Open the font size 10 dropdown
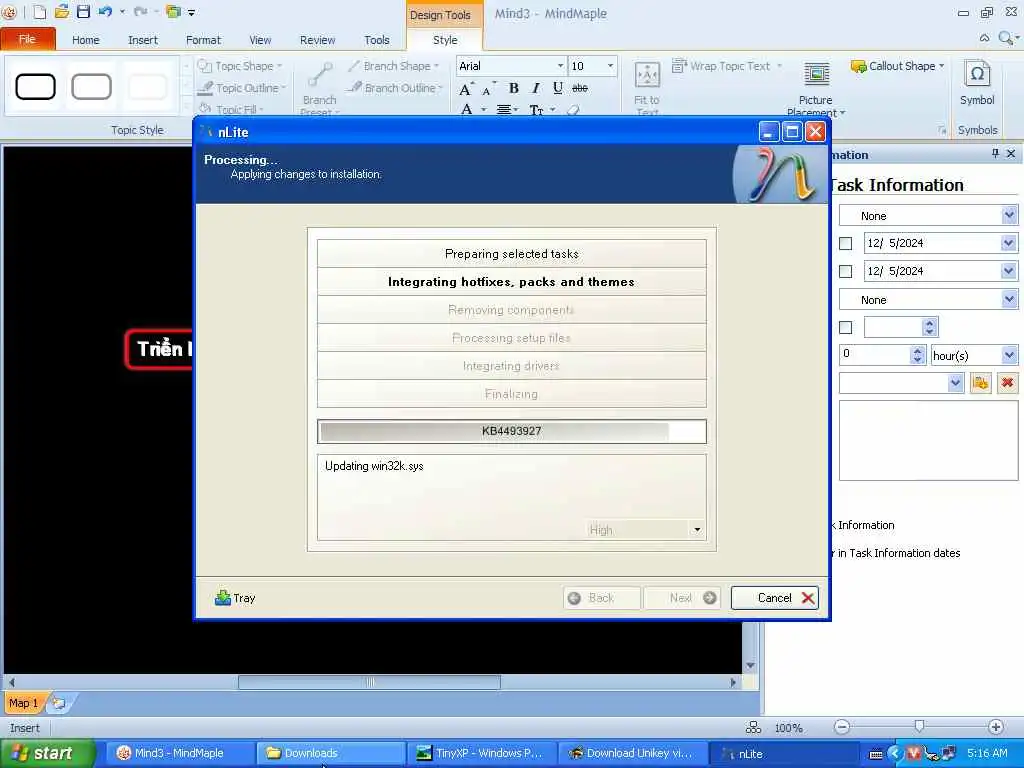 (x=610, y=66)
